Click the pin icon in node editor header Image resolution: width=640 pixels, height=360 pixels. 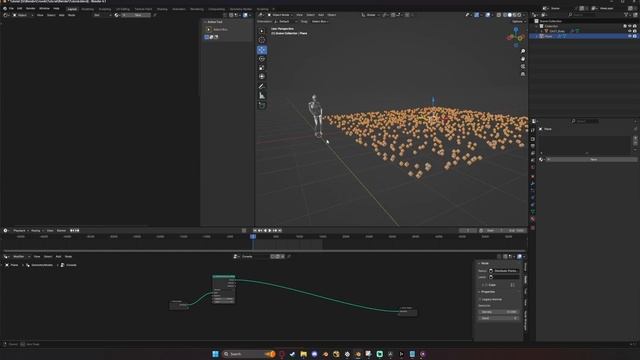(289, 256)
